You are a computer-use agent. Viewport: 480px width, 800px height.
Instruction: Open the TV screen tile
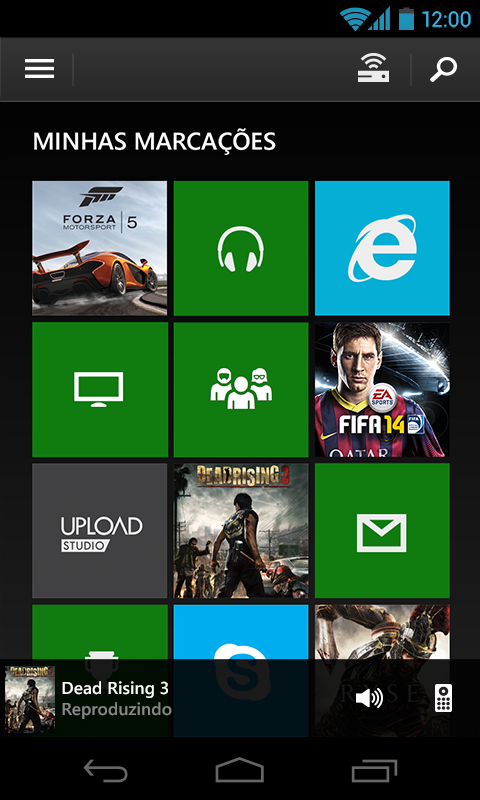(x=99, y=389)
